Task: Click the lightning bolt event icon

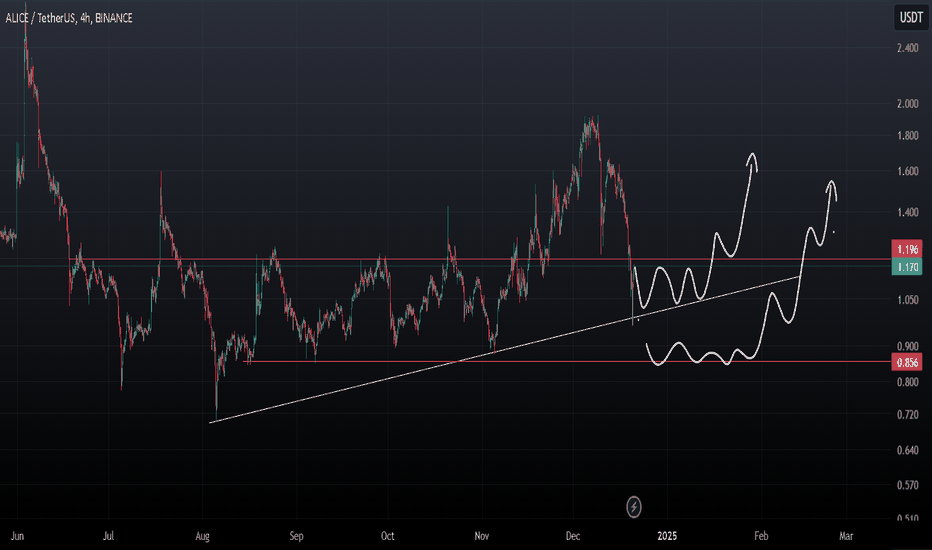Action: (634, 507)
